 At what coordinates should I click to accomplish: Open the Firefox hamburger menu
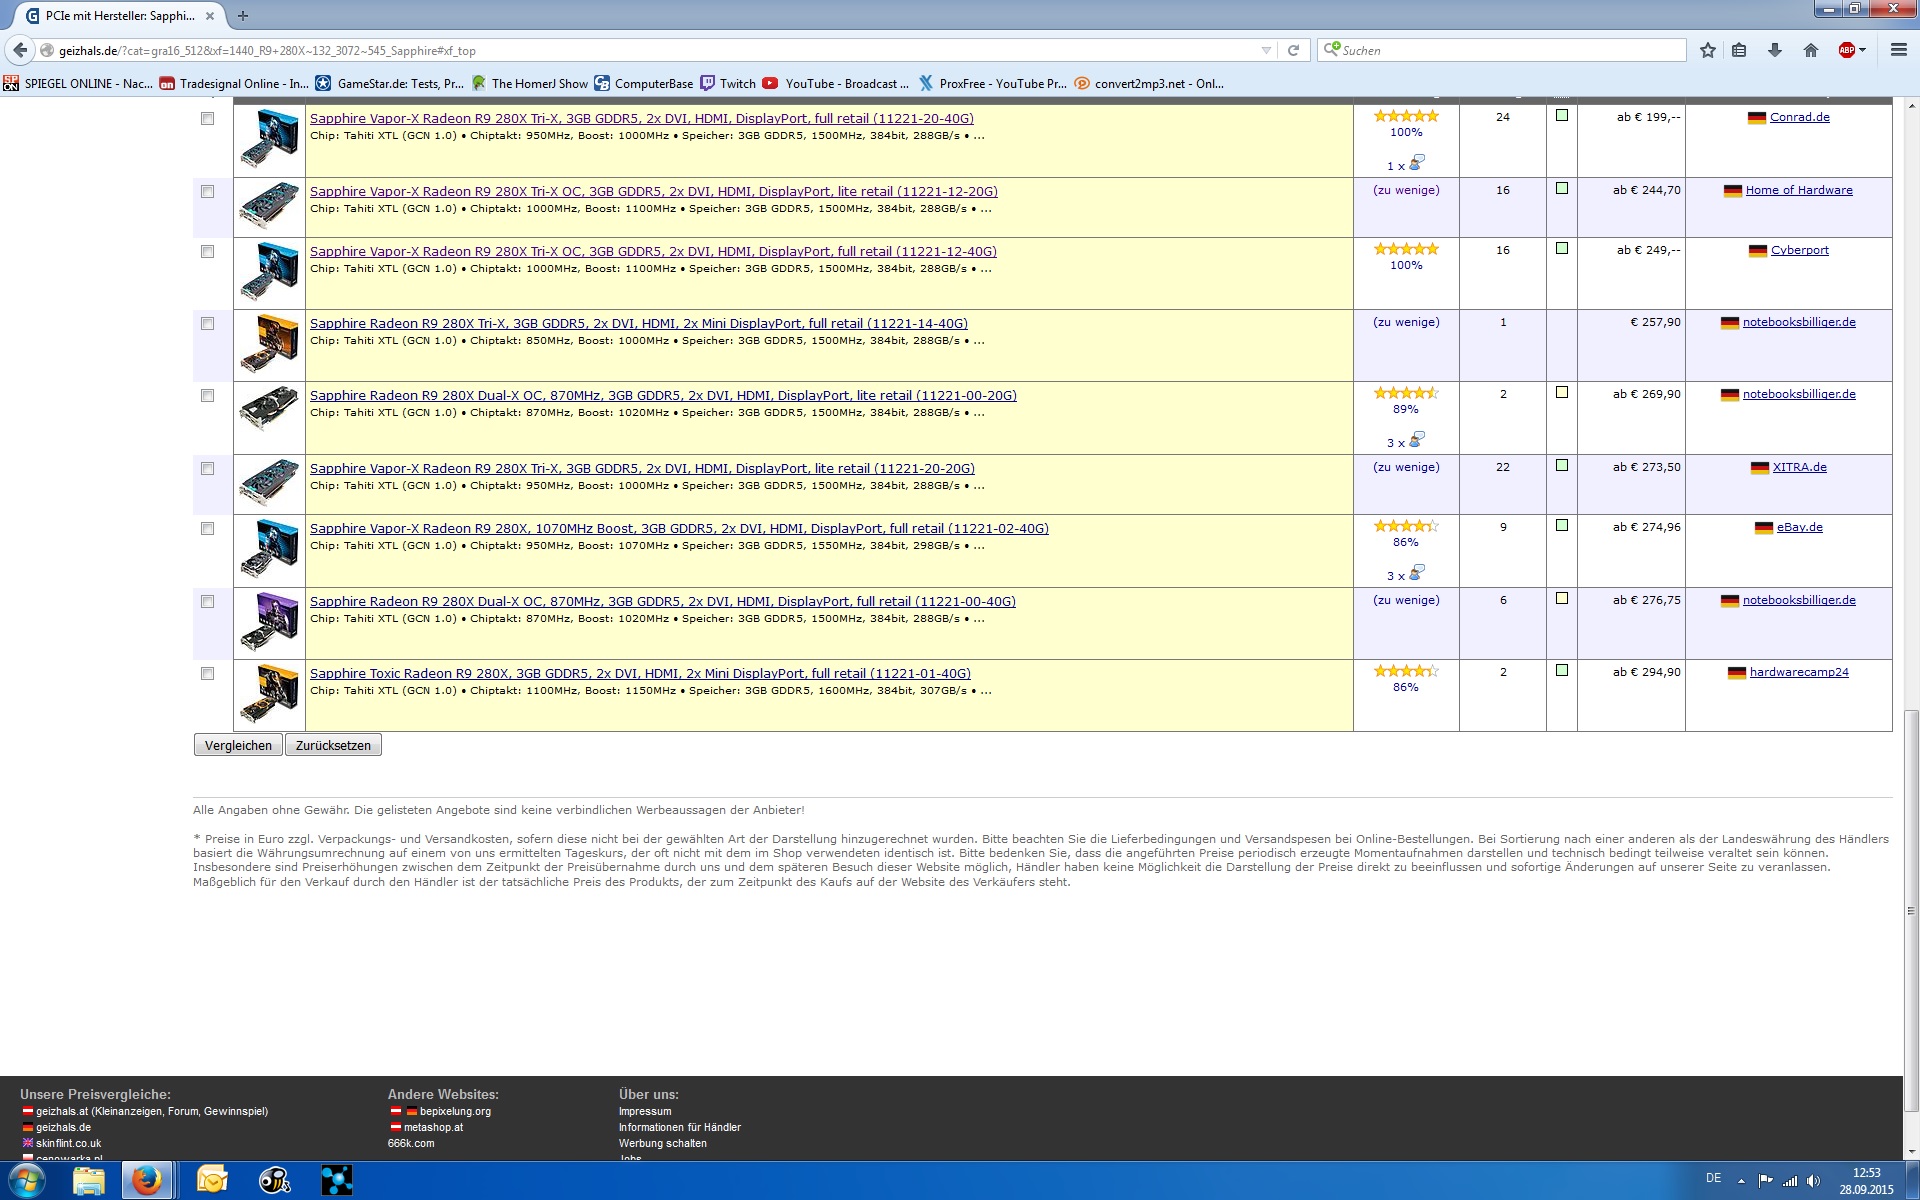pos(1898,50)
